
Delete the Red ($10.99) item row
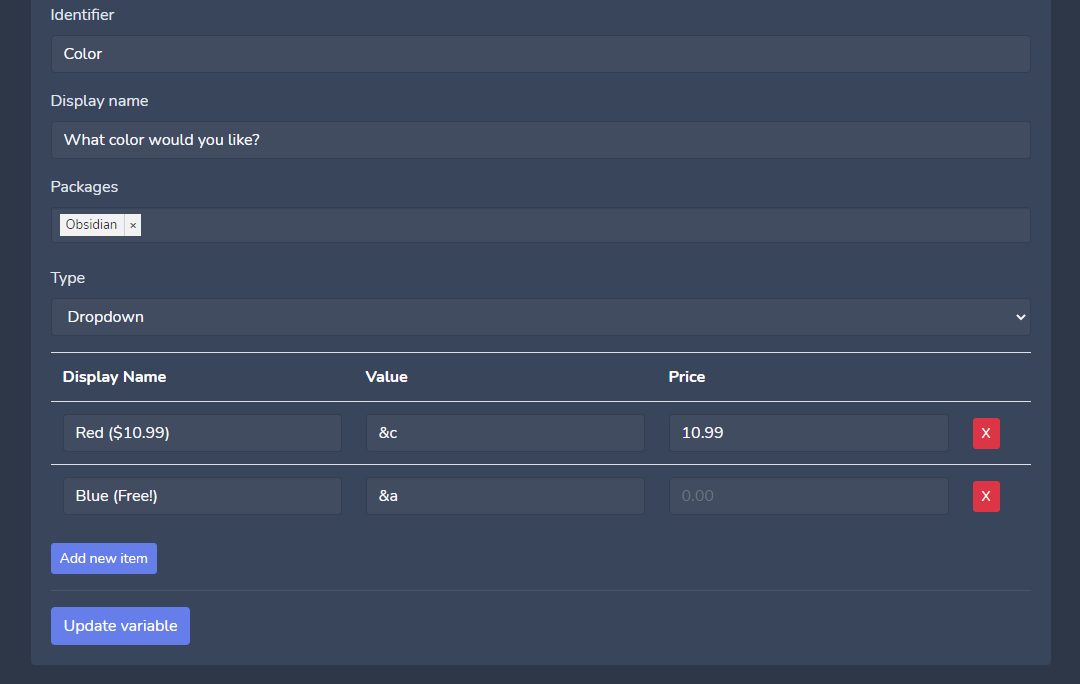point(986,433)
